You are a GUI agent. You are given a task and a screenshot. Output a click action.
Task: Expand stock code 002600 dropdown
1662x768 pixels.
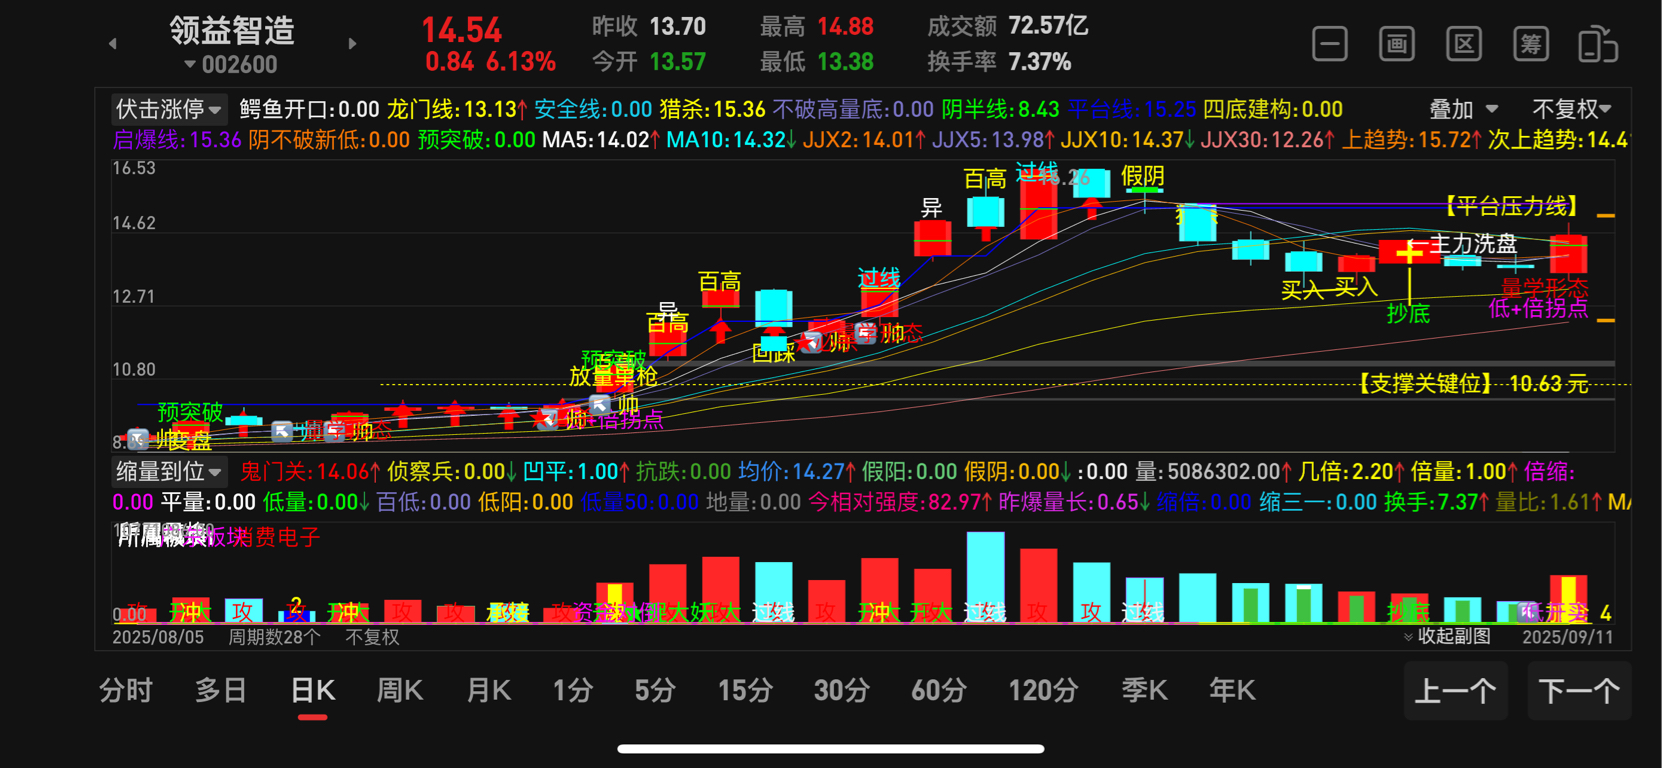tap(231, 65)
